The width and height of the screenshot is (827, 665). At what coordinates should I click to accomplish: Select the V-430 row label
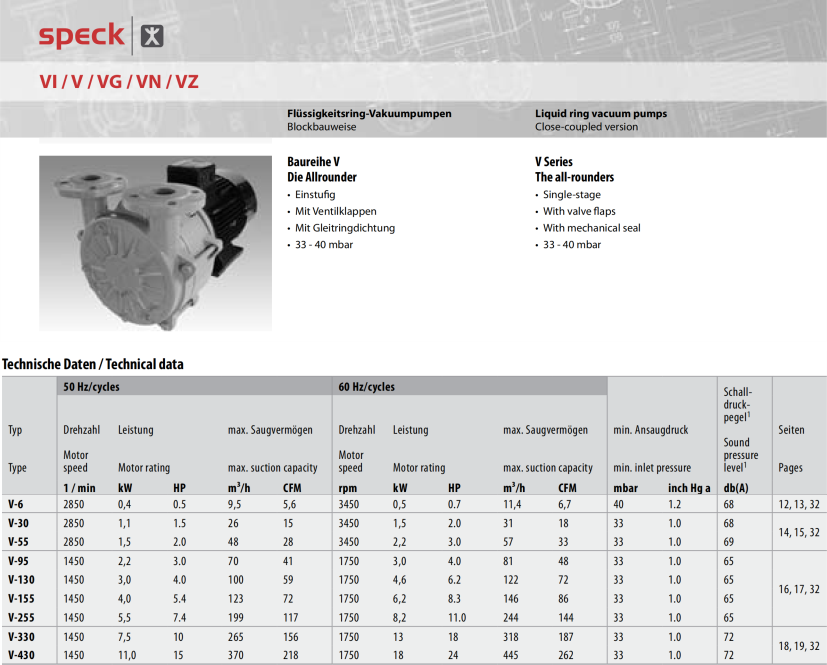(21, 654)
